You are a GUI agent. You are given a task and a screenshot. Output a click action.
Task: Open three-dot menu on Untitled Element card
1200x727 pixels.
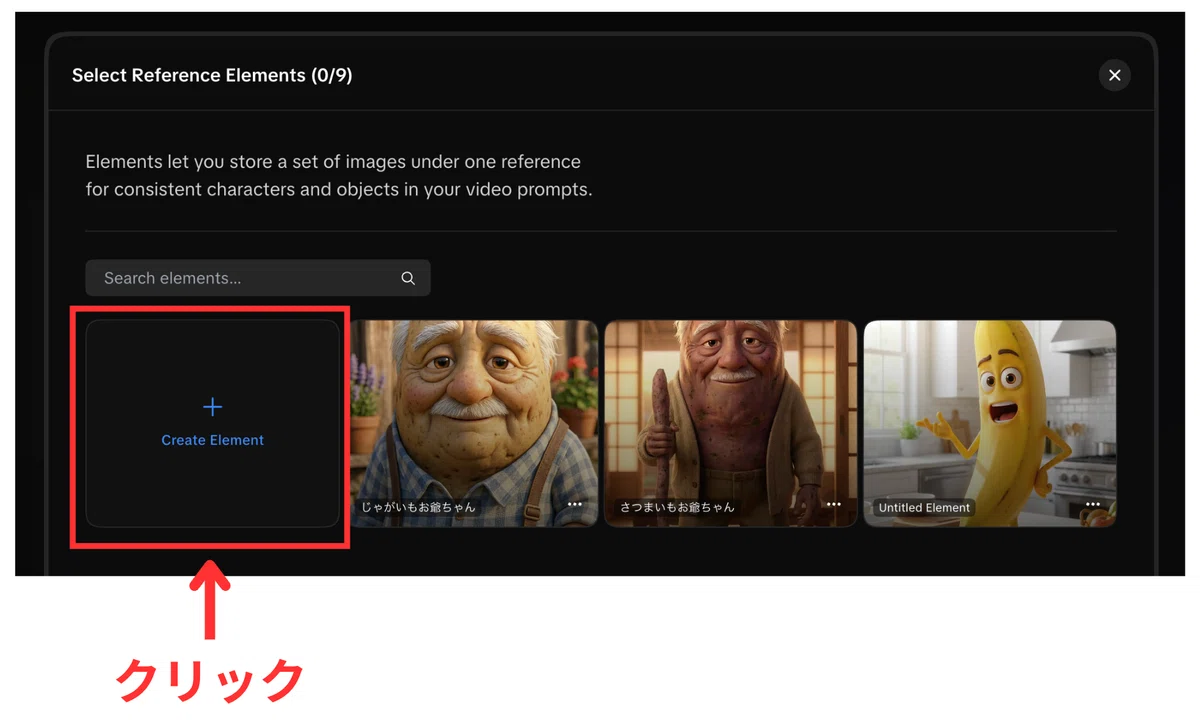[x=1093, y=505]
